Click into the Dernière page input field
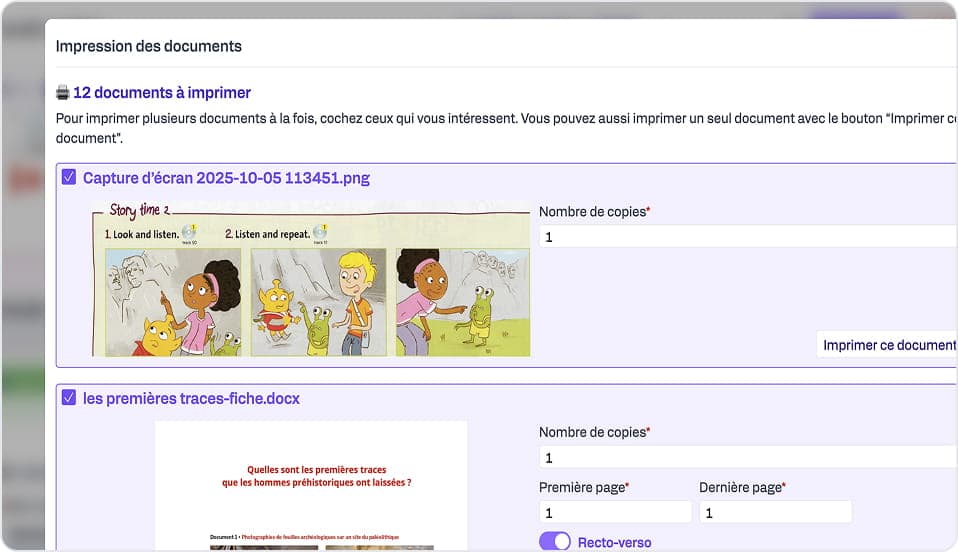Image resolution: width=958 pixels, height=552 pixels. pyautogui.click(x=775, y=512)
